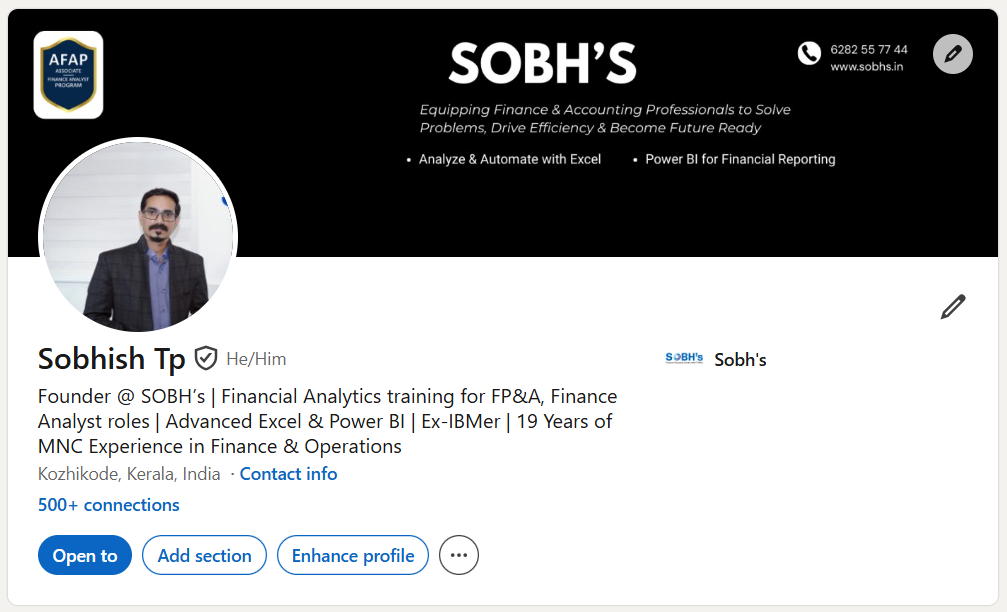Image resolution: width=1007 pixels, height=612 pixels.
Task: View 500+ connections
Action: (108, 505)
